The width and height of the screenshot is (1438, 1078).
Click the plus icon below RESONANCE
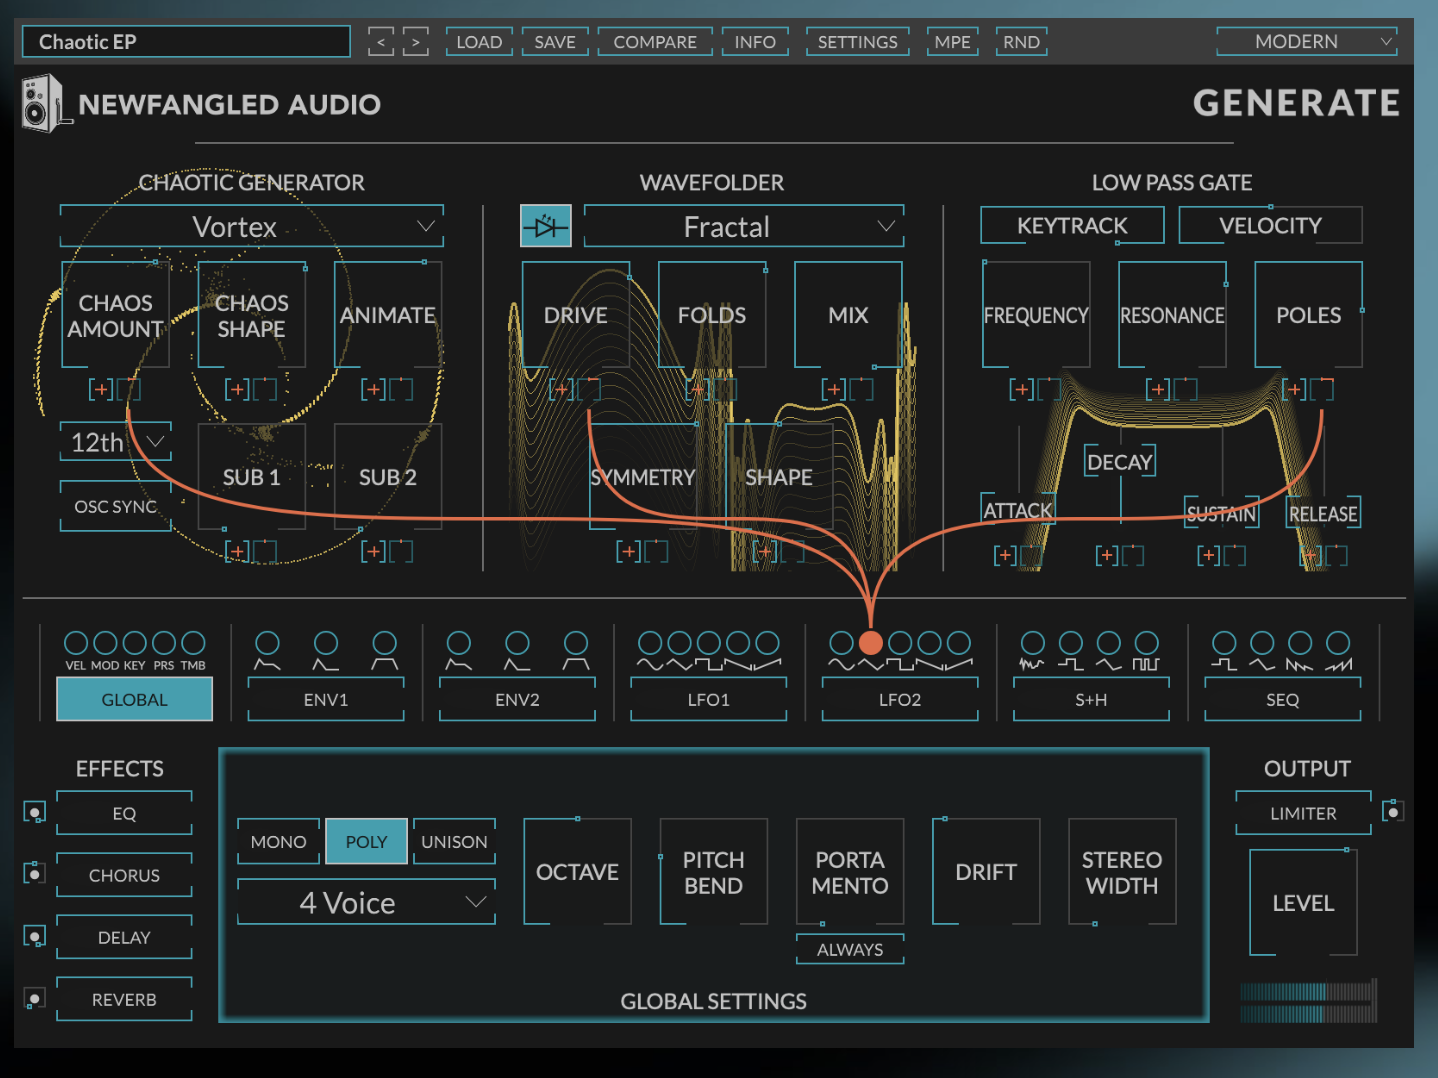[1157, 389]
